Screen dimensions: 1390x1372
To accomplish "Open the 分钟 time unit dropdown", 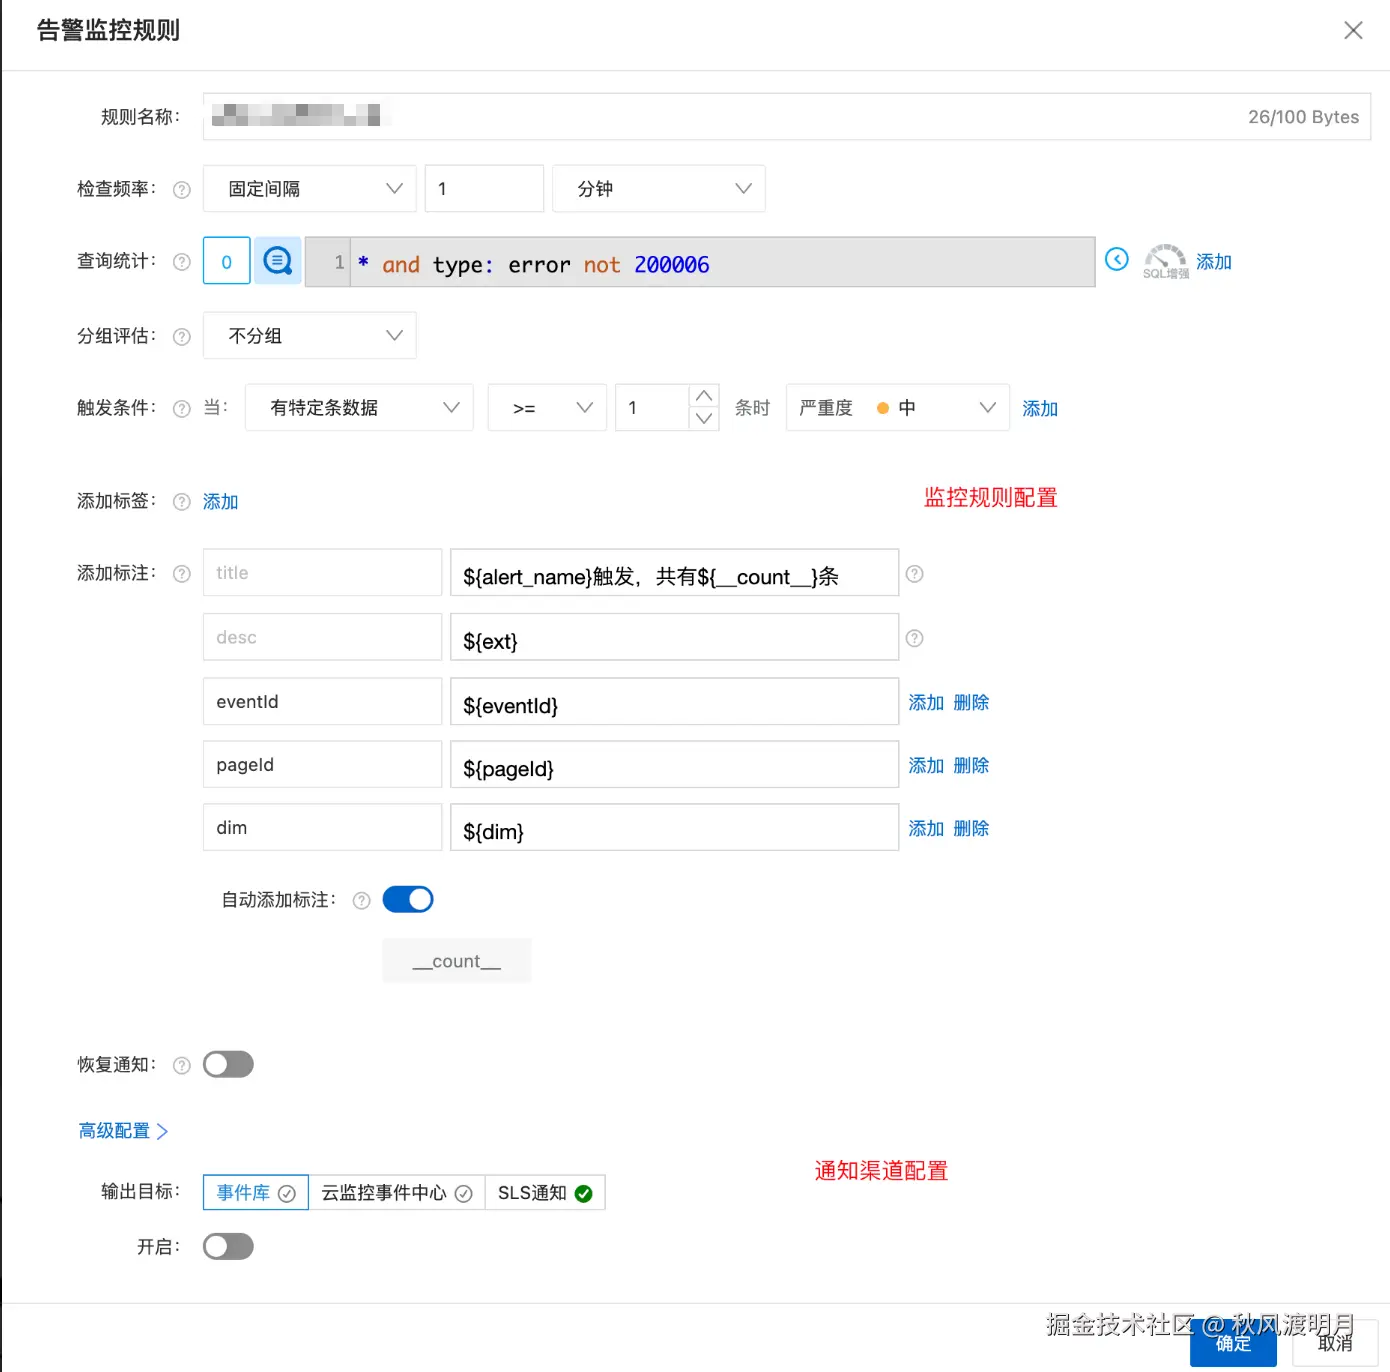I will coord(659,188).
